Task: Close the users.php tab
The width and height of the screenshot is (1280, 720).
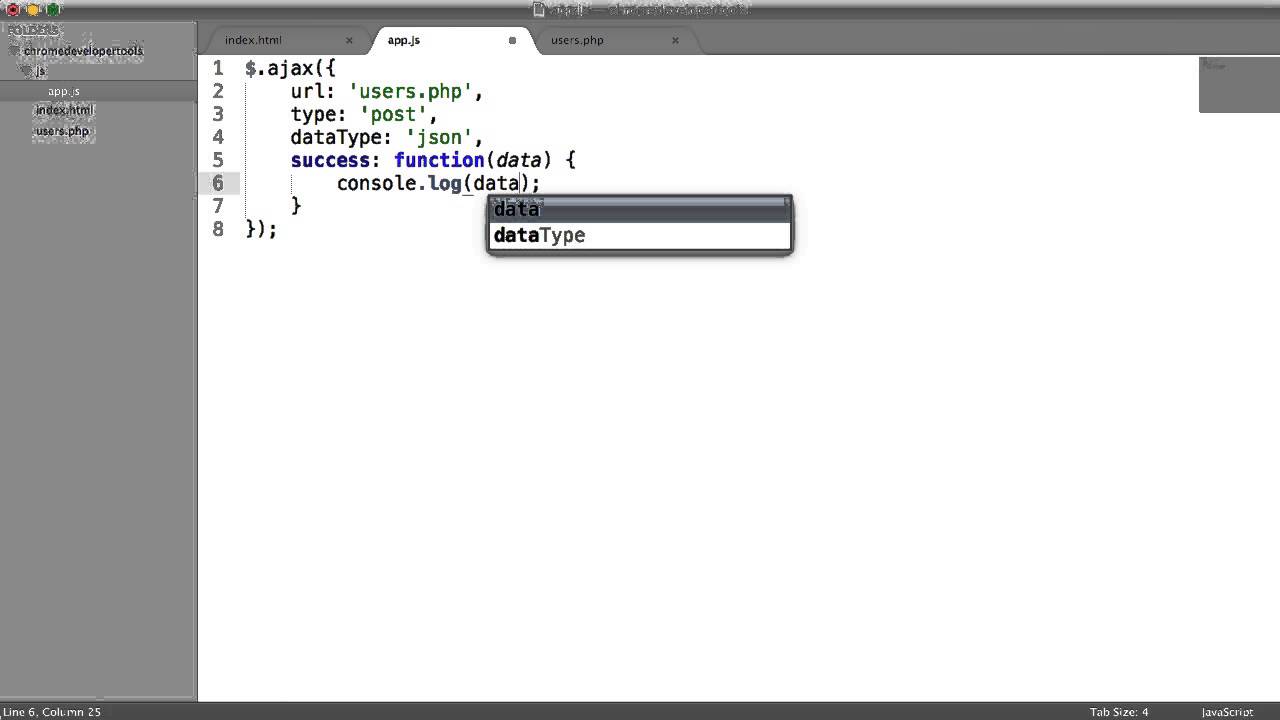Action: 675,40
